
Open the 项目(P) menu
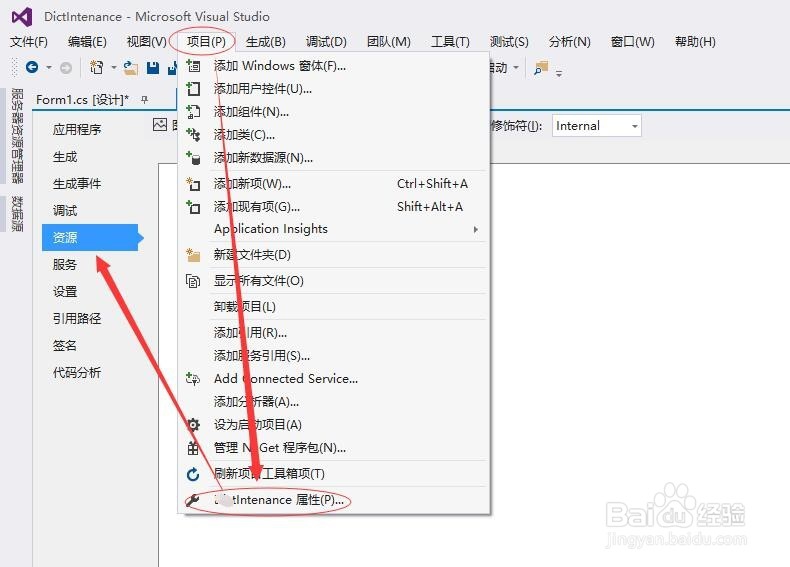(x=206, y=42)
